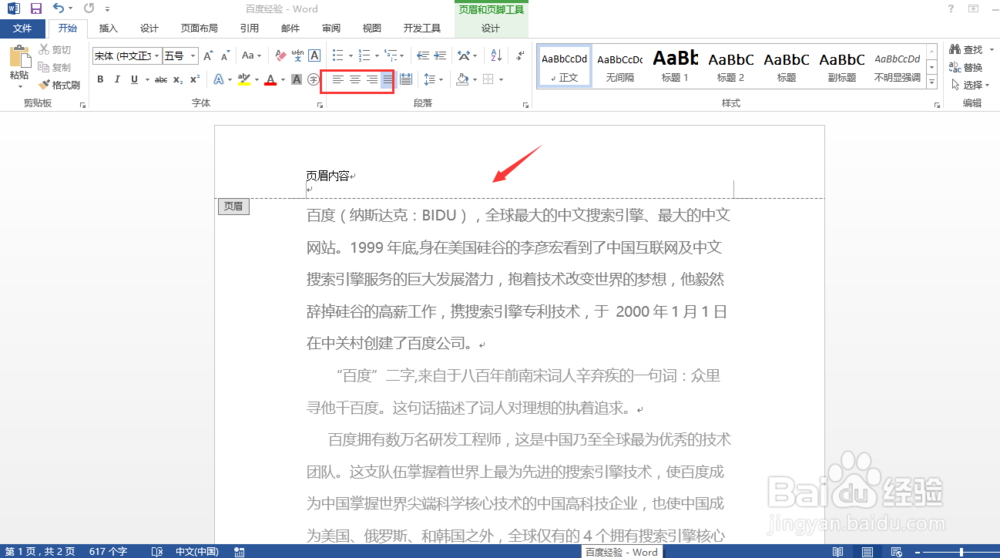Toggle Italic formatting
The width and height of the screenshot is (1000, 558).
(117, 80)
